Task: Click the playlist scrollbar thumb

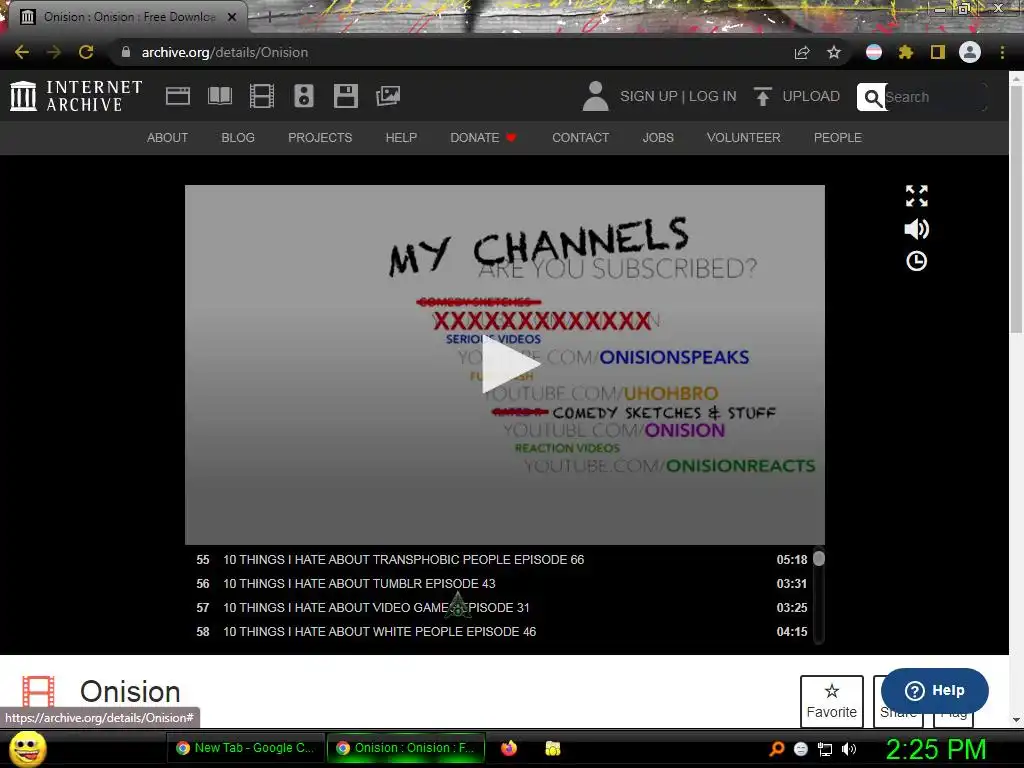Action: click(x=819, y=558)
